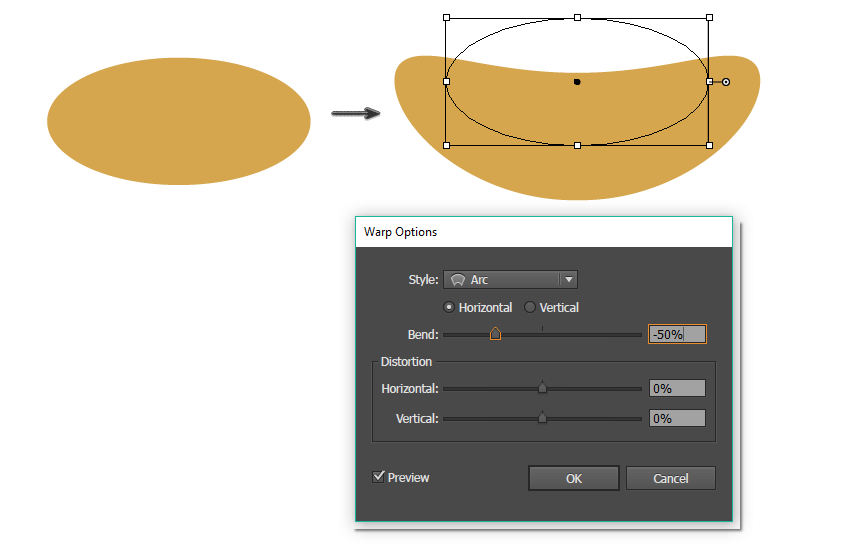Click the bottom-left bounding box handle
This screenshot has width=850, height=551.
(x=446, y=145)
